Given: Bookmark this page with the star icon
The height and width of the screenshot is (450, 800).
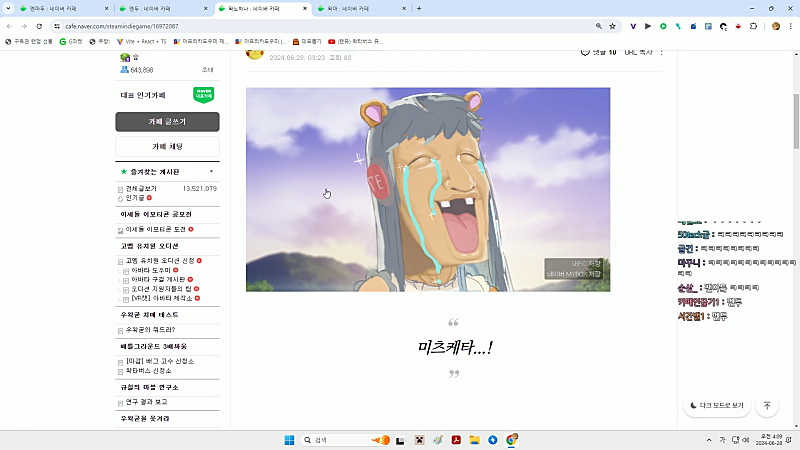Looking at the screenshot, I should 612,26.
